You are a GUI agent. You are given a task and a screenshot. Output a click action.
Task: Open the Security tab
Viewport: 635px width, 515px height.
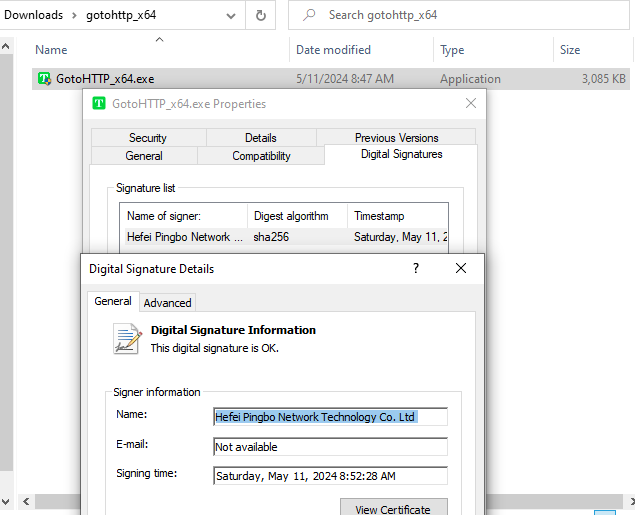(x=148, y=138)
